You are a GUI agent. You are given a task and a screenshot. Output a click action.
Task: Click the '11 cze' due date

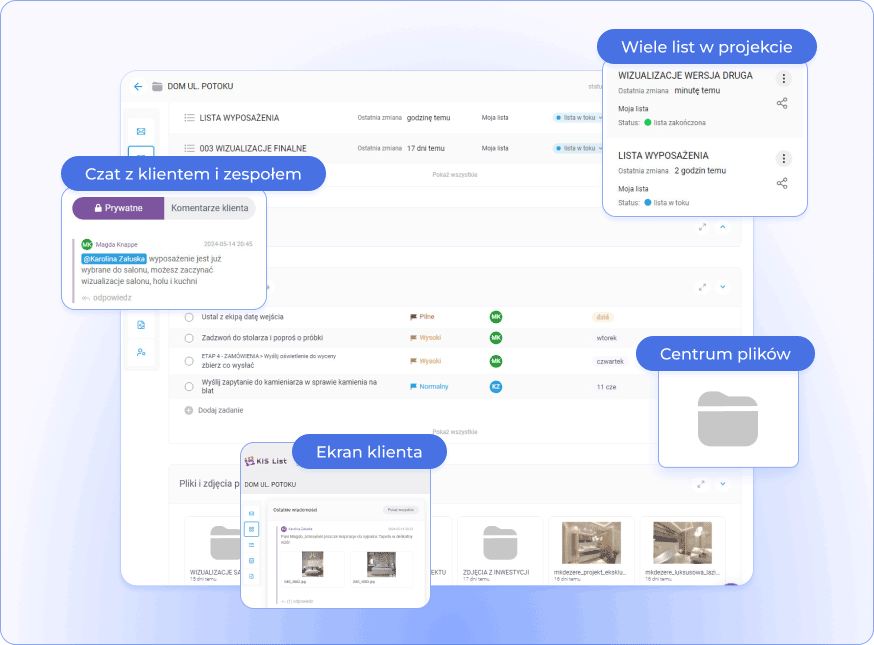point(606,387)
